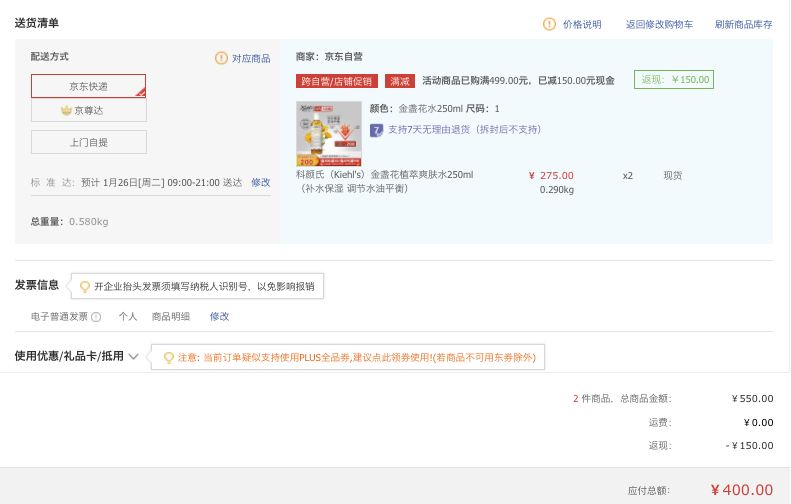Click the lightbulb icon in PLUS coupon notice
This screenshot has height=504, width=791.
point(168,358)
